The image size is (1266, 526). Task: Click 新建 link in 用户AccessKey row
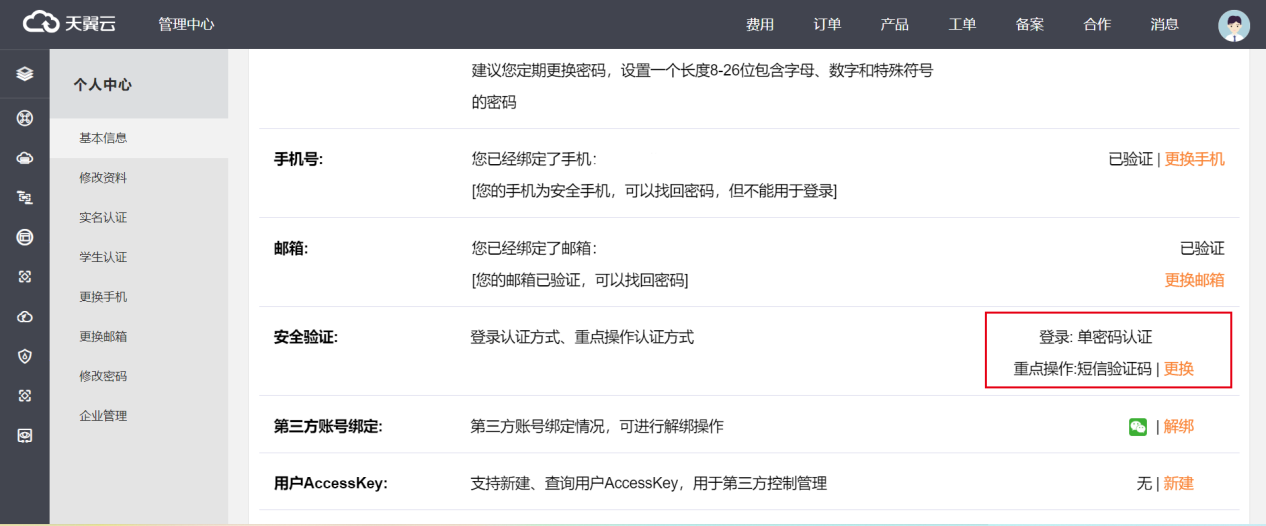[1179, 484]
